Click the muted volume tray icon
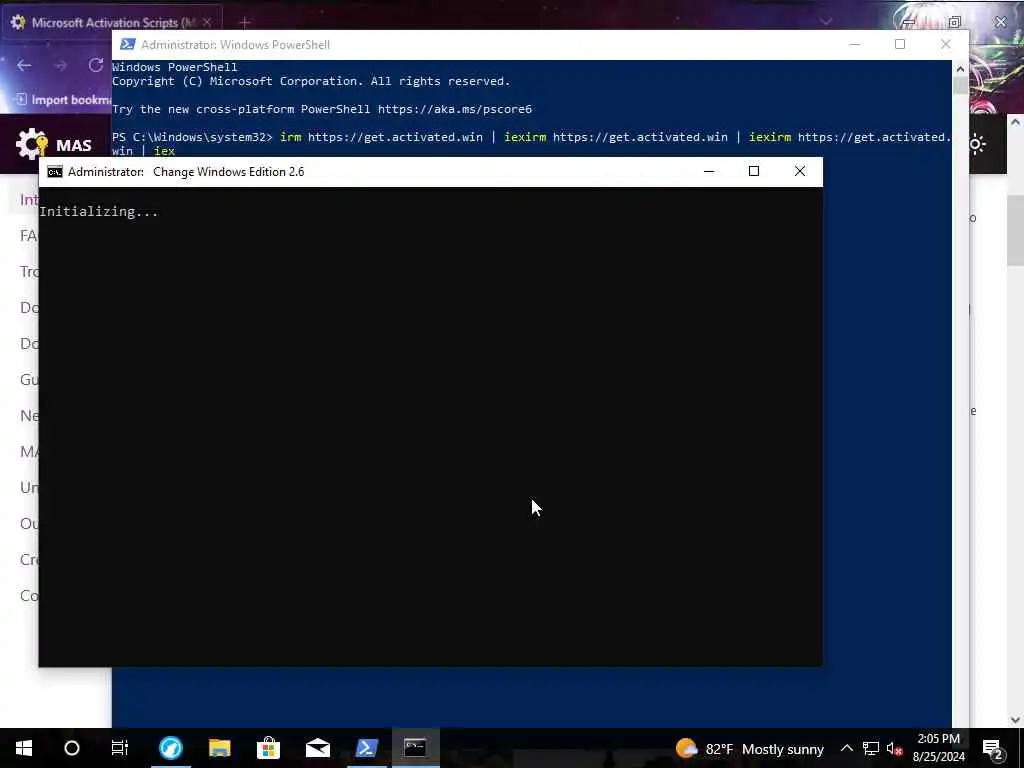 click(x=894, y=748)
